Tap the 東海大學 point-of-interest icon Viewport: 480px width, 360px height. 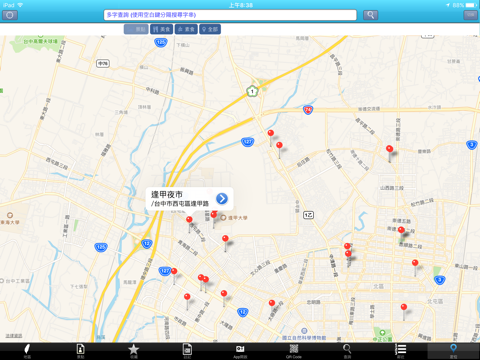(10, 215)
